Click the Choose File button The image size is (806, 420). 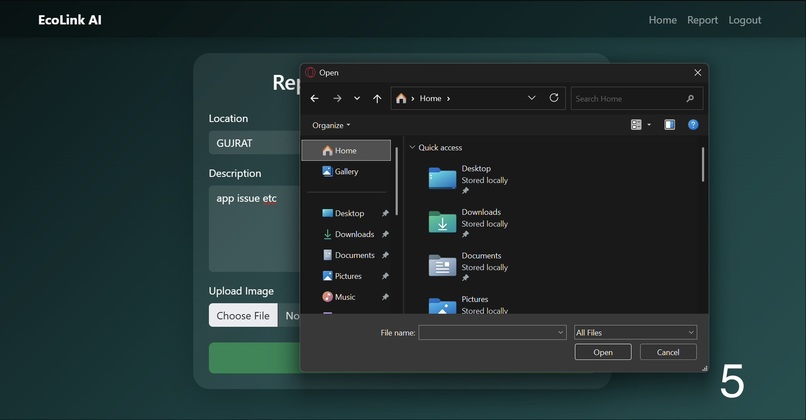(x=243, y=316)
